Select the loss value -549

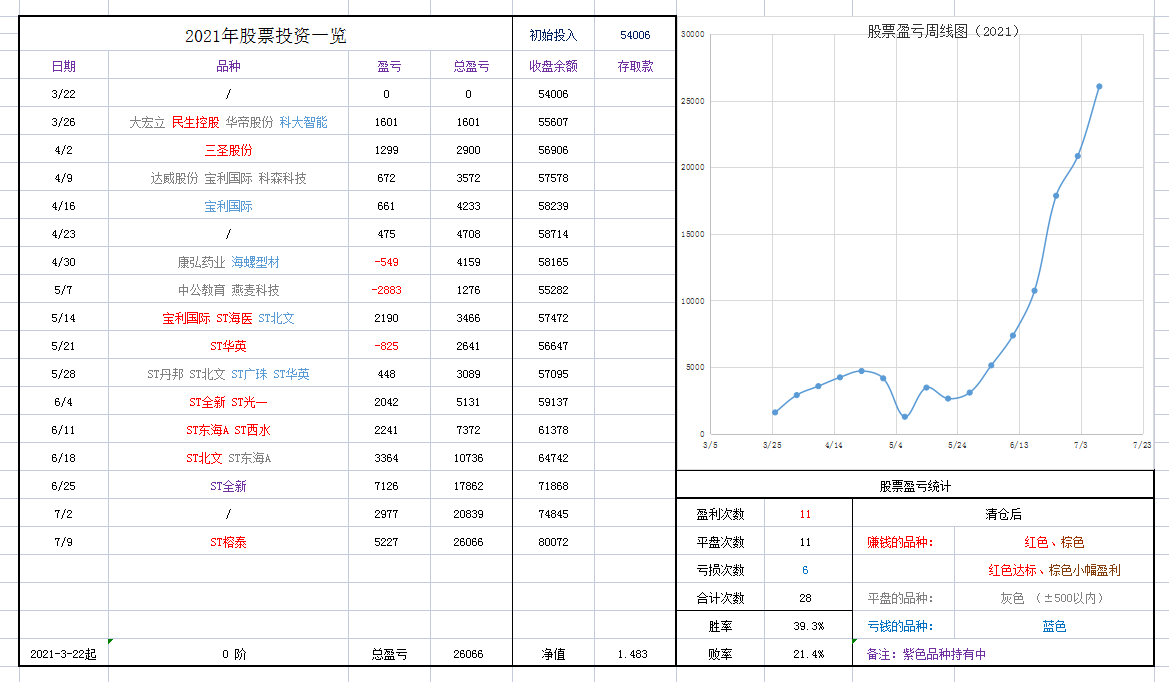point(386,262)
